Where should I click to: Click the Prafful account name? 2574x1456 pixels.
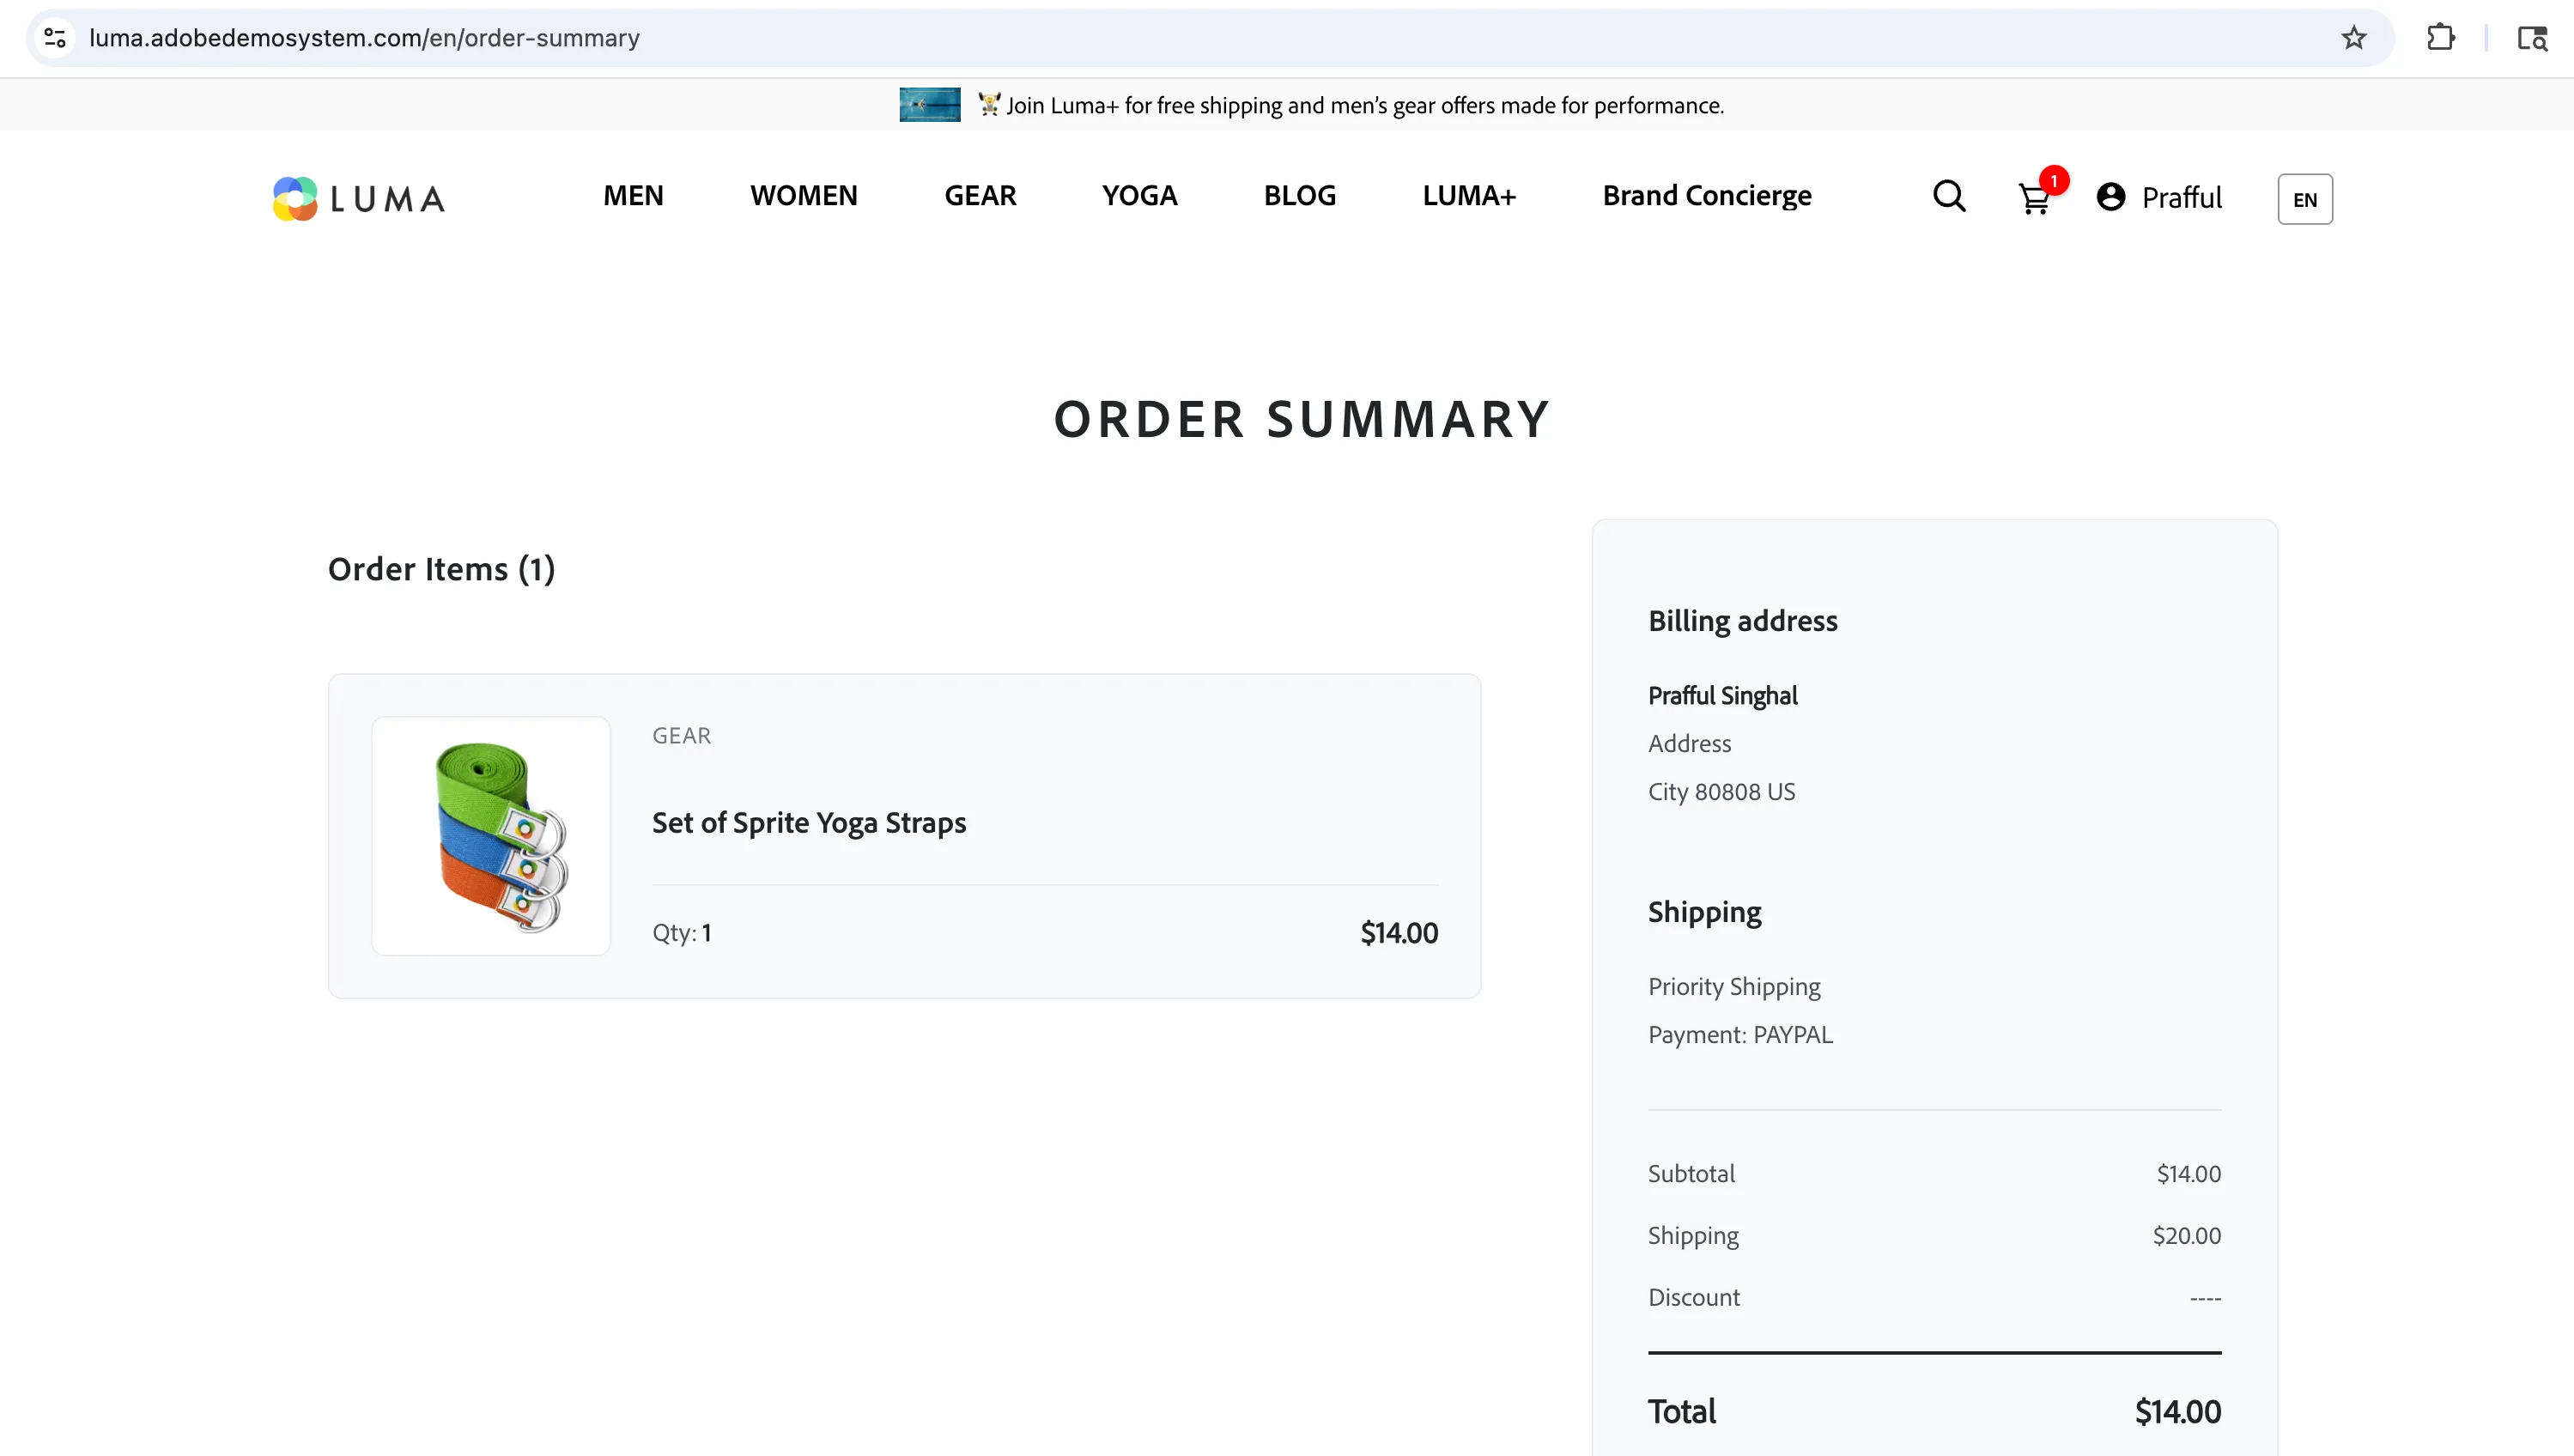tap(2181, 198)
